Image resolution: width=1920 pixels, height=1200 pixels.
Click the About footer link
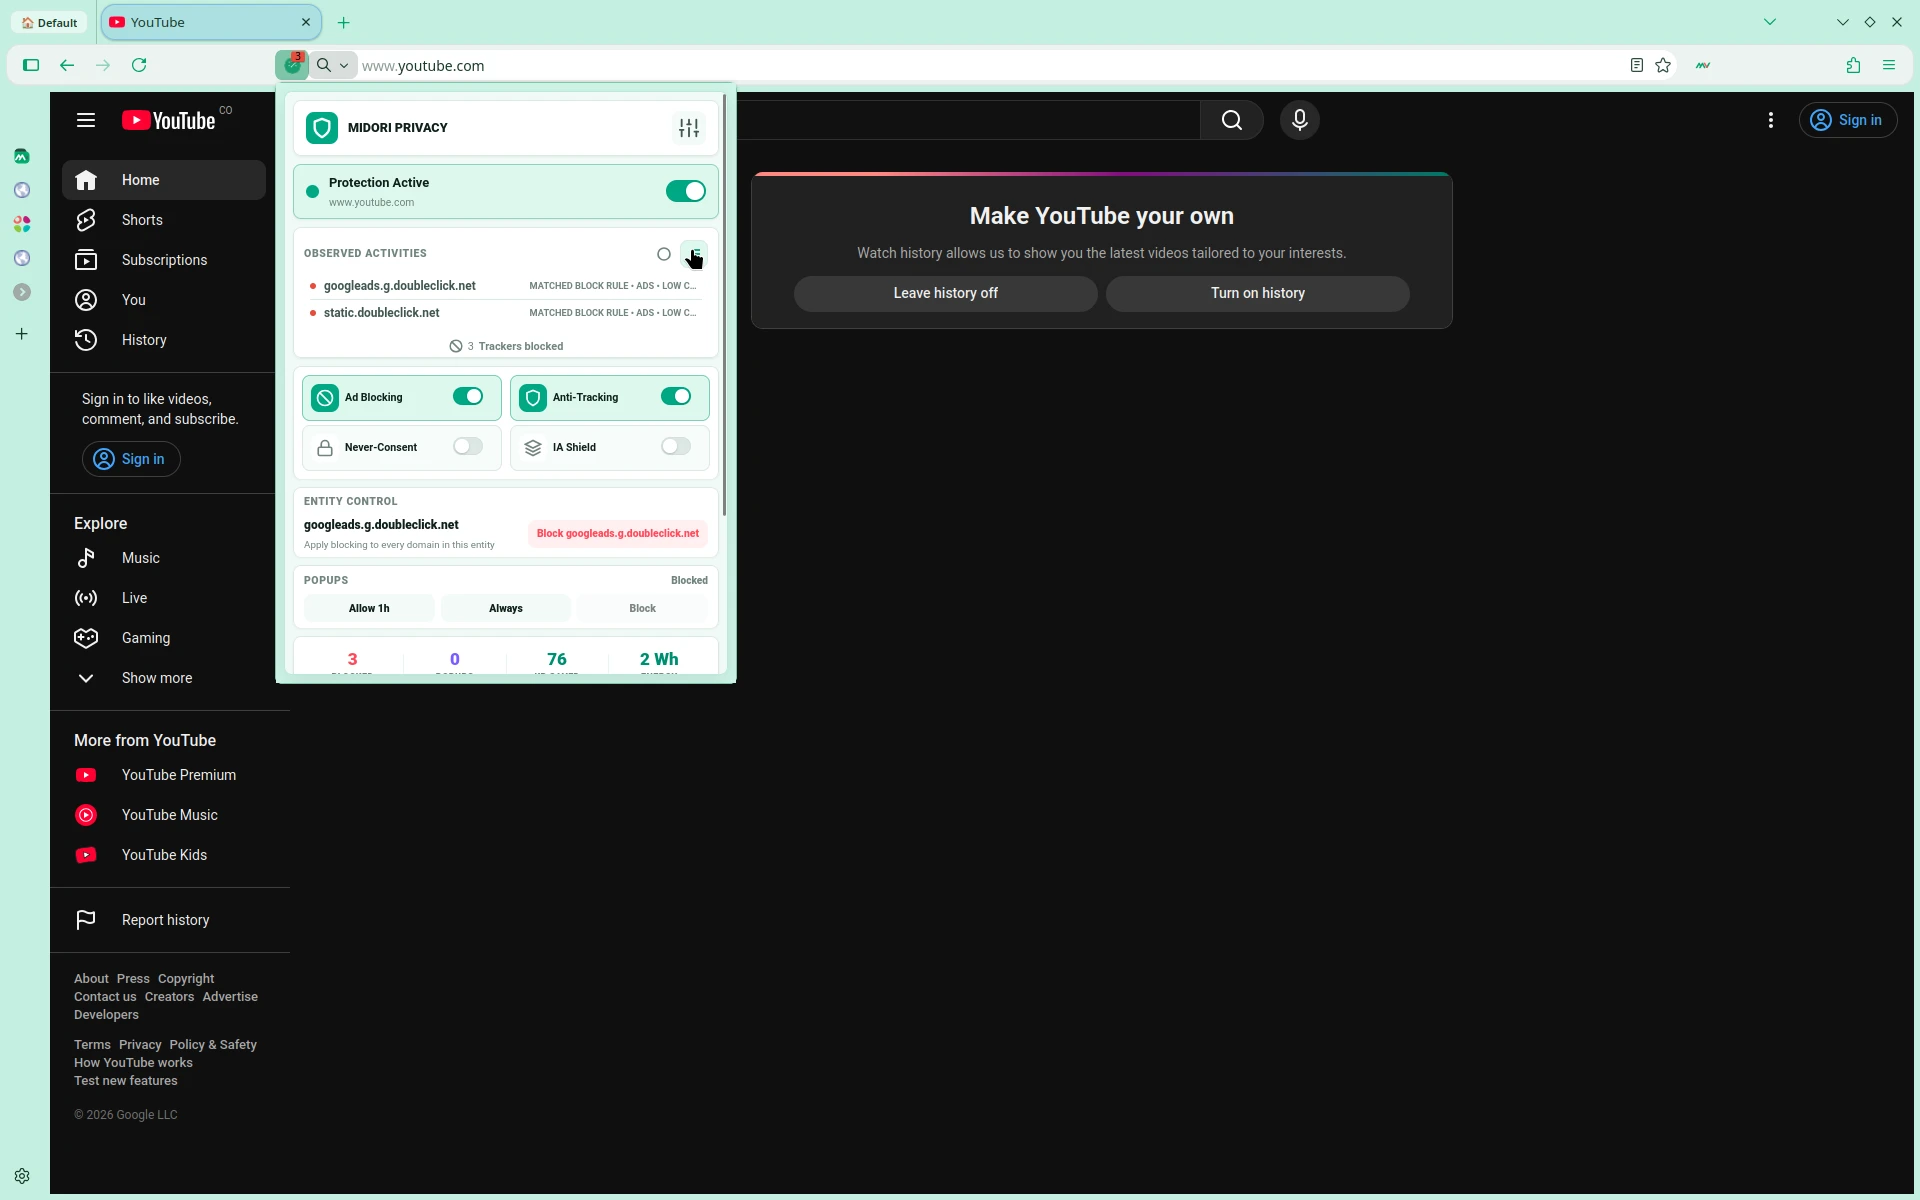click(x=91, y=979)
